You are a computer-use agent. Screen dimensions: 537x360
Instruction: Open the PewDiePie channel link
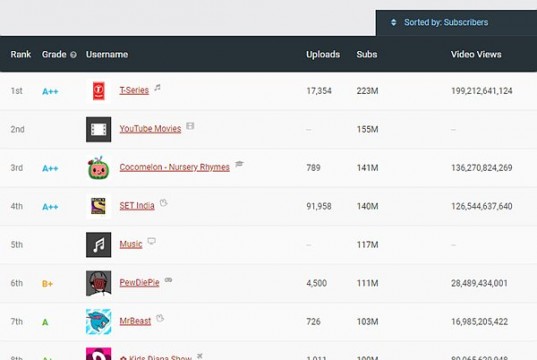(139, 283)
